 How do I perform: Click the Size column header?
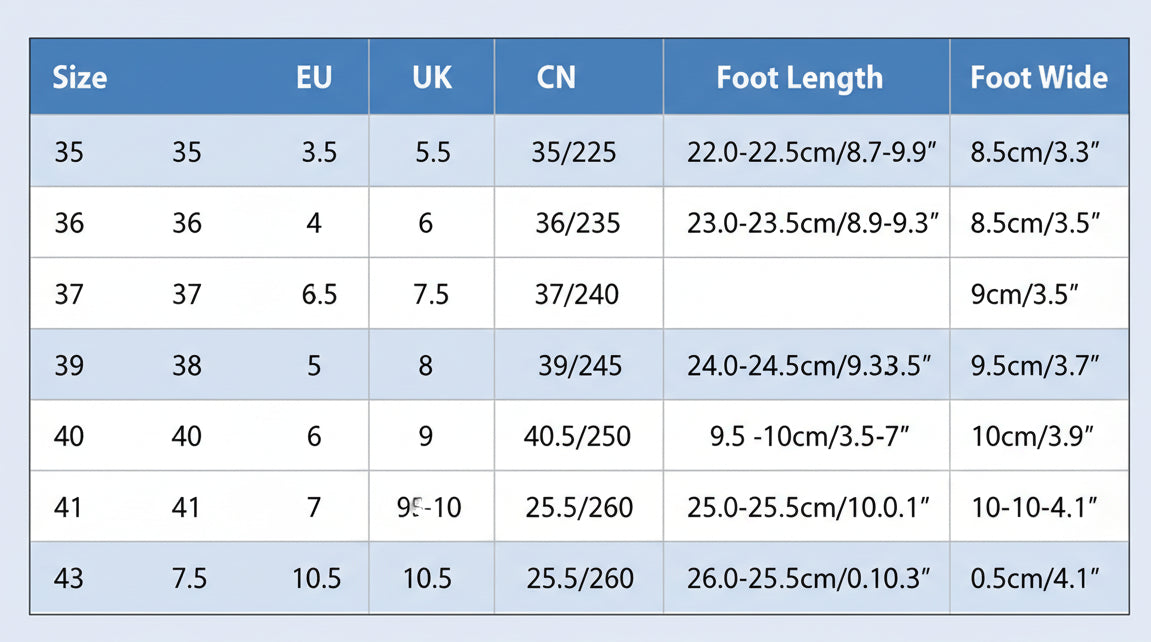click(79, 77)
